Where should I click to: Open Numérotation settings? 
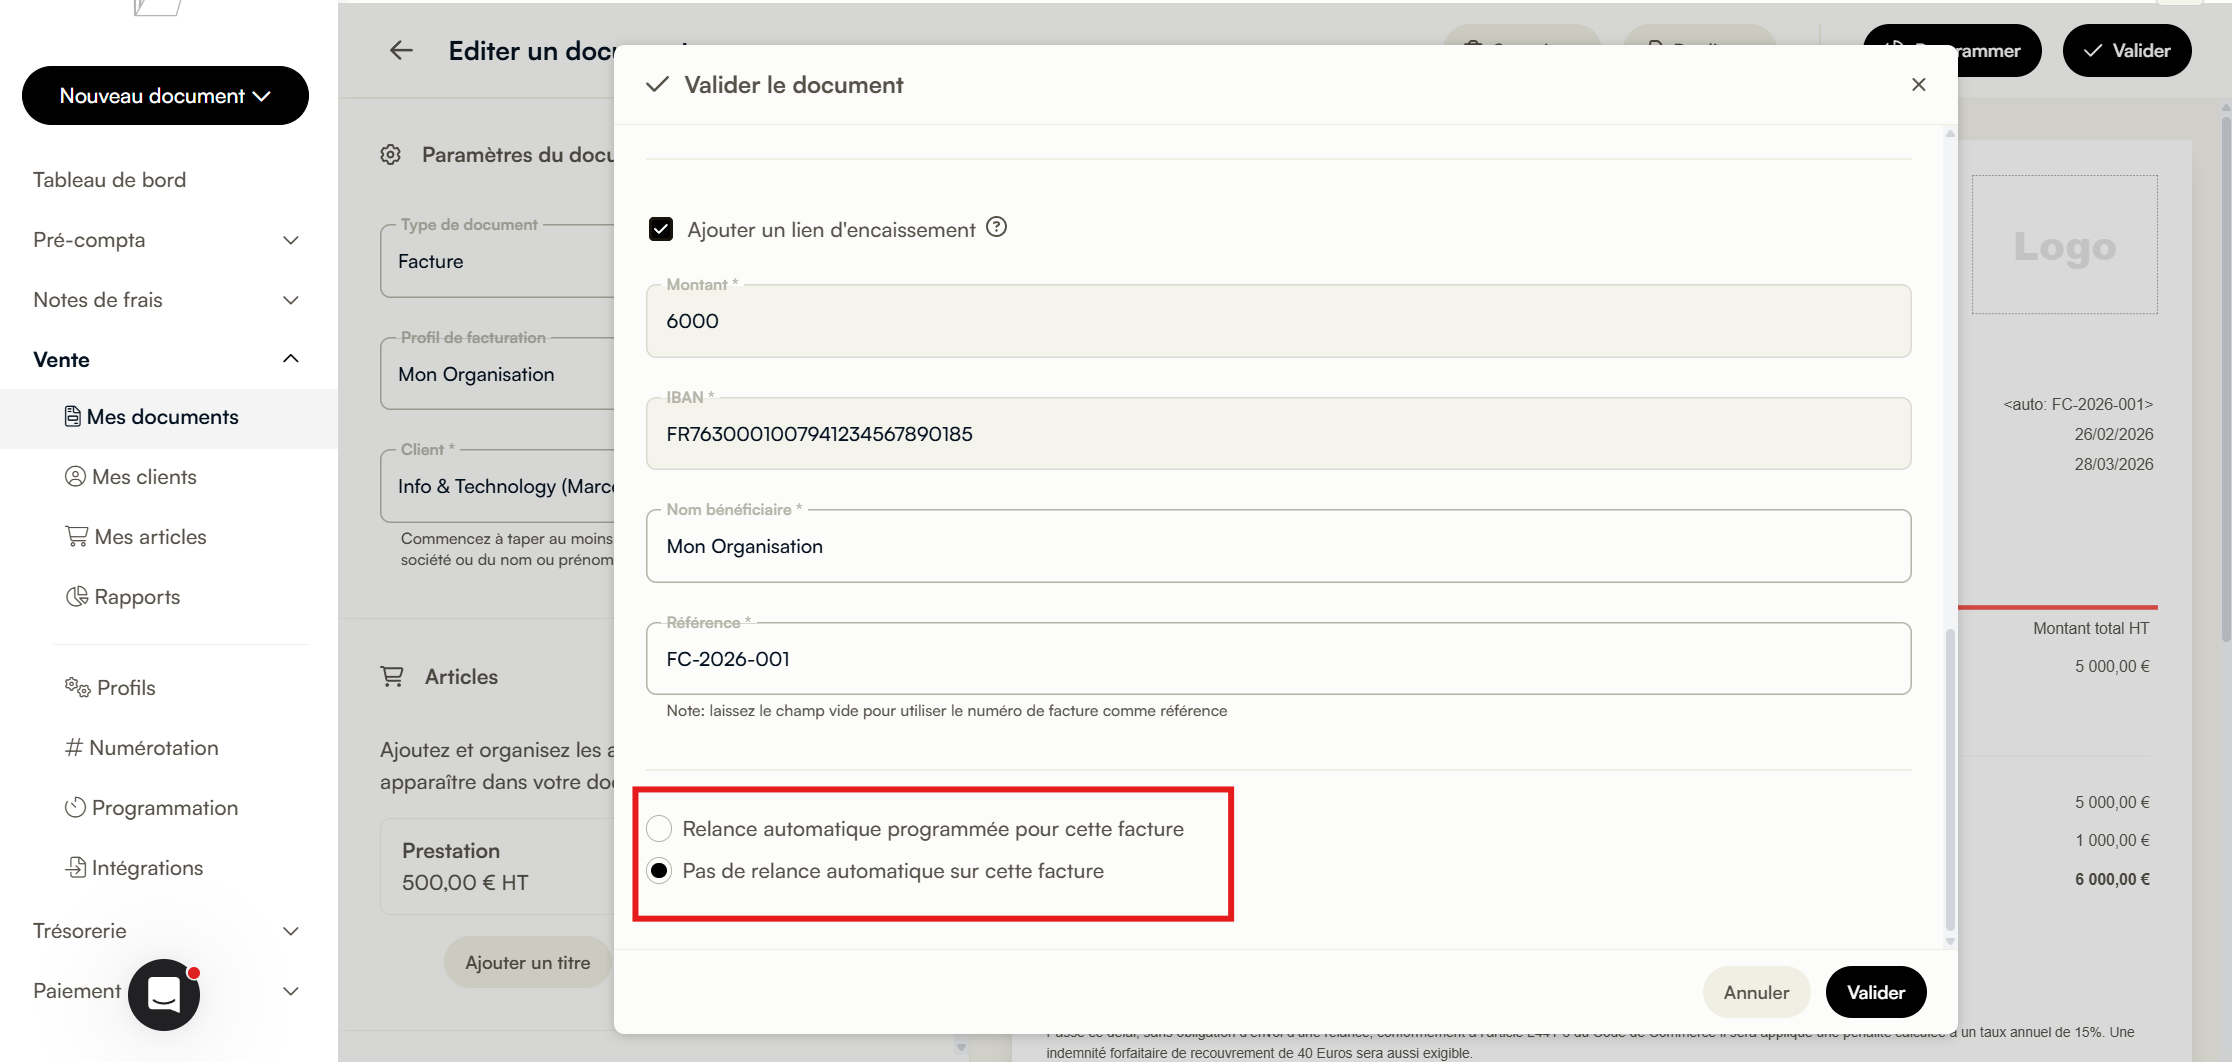153,748
